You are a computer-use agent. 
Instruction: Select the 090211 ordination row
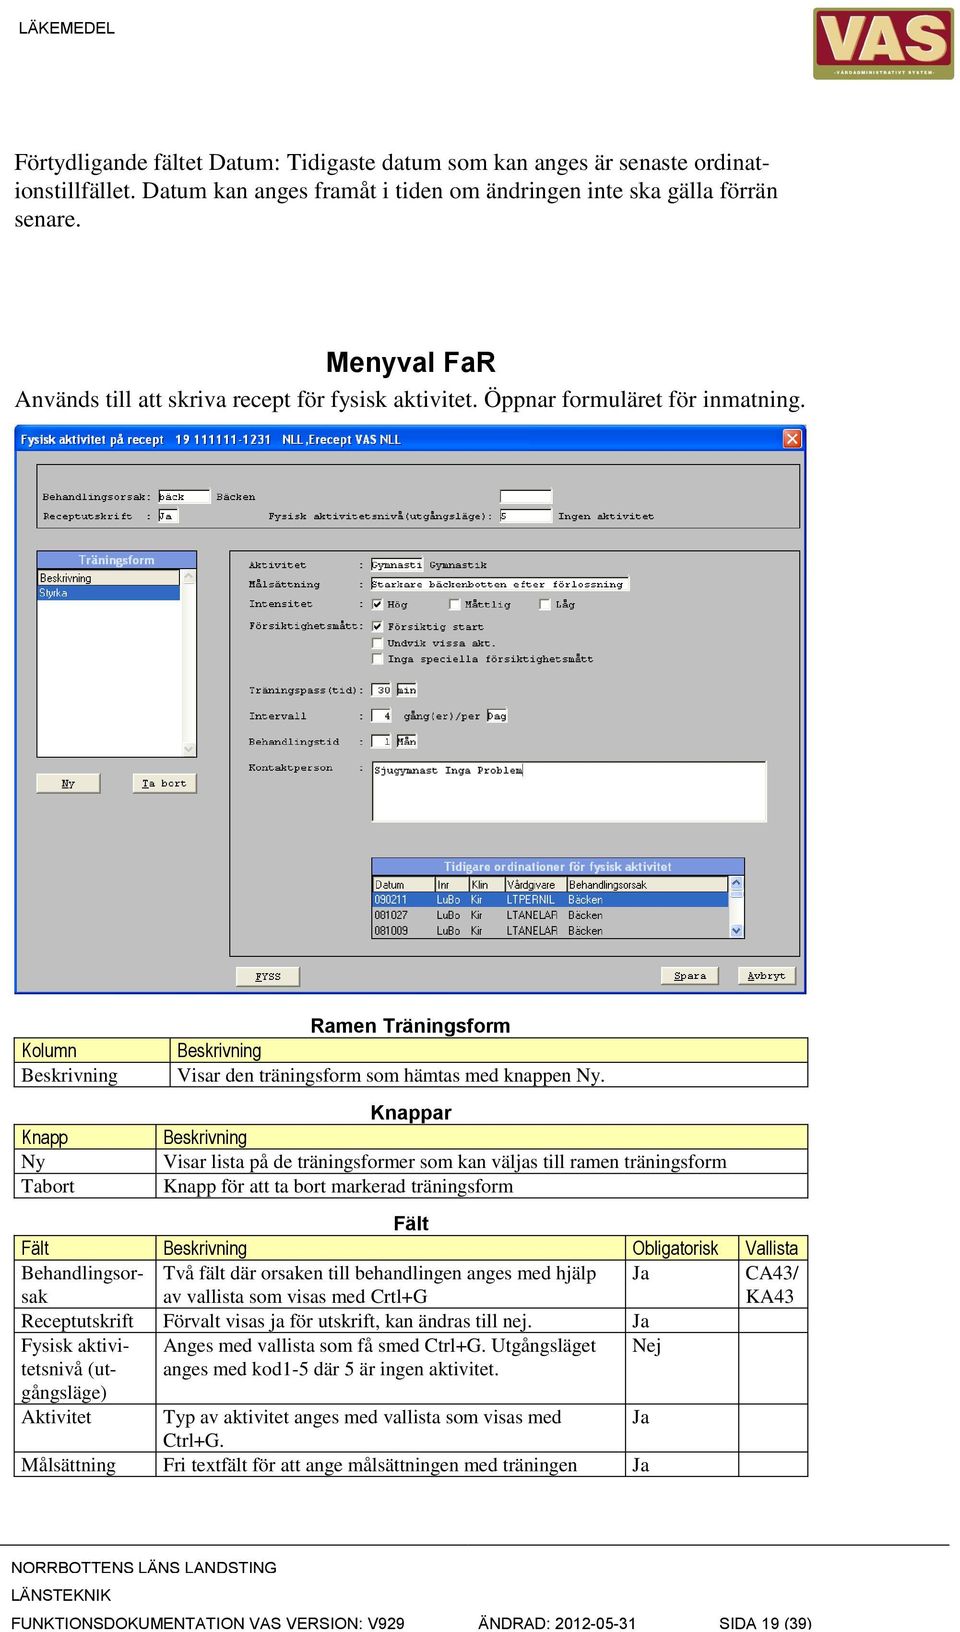(x=550, y=900)
